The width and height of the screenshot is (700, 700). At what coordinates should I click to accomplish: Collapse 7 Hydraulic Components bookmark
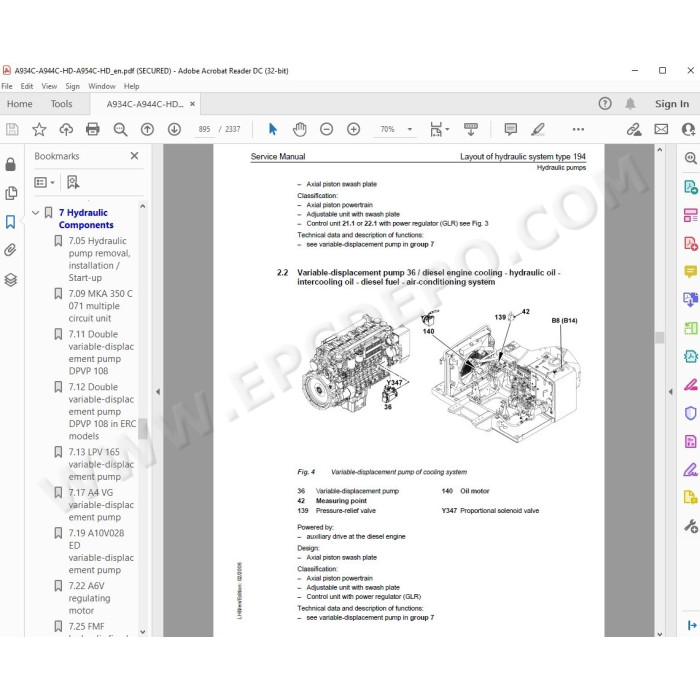(36, 213)
